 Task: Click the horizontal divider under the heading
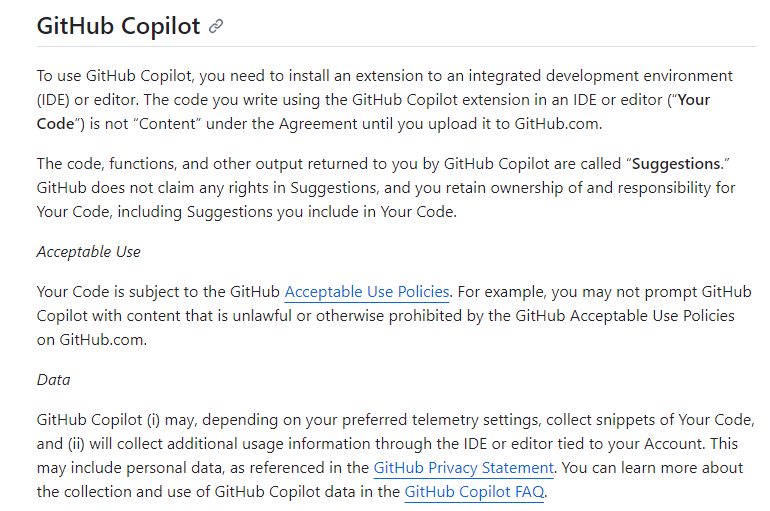[396, 47]
